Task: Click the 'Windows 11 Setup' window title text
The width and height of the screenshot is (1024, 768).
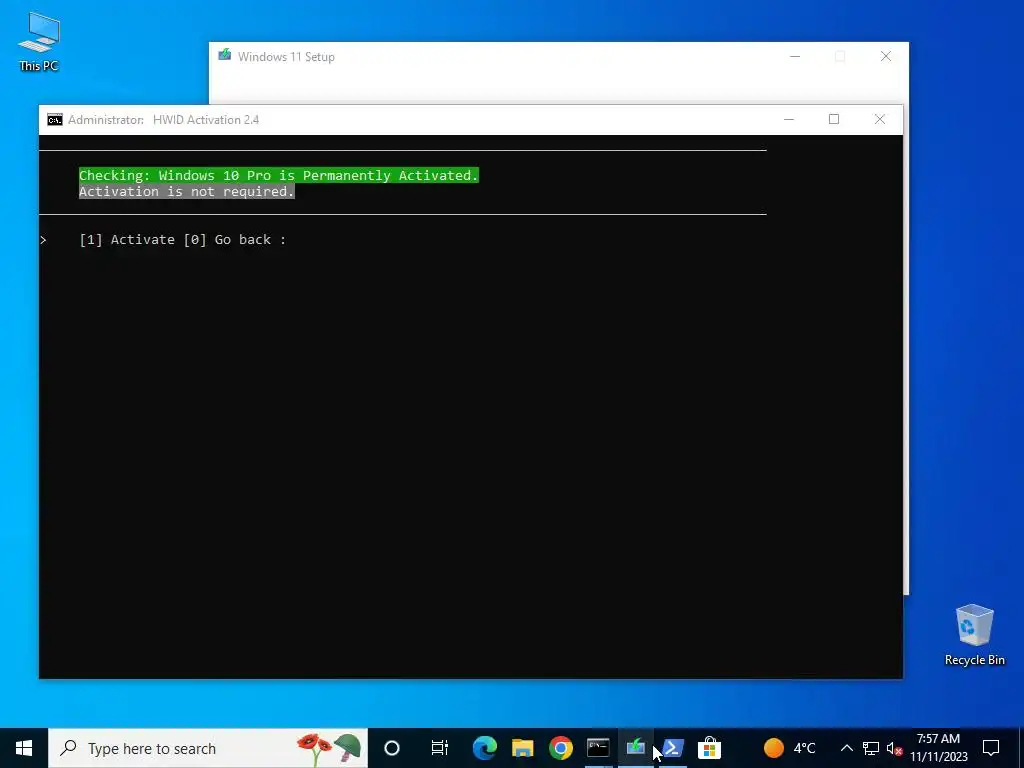Action: (x=286, y=57)
